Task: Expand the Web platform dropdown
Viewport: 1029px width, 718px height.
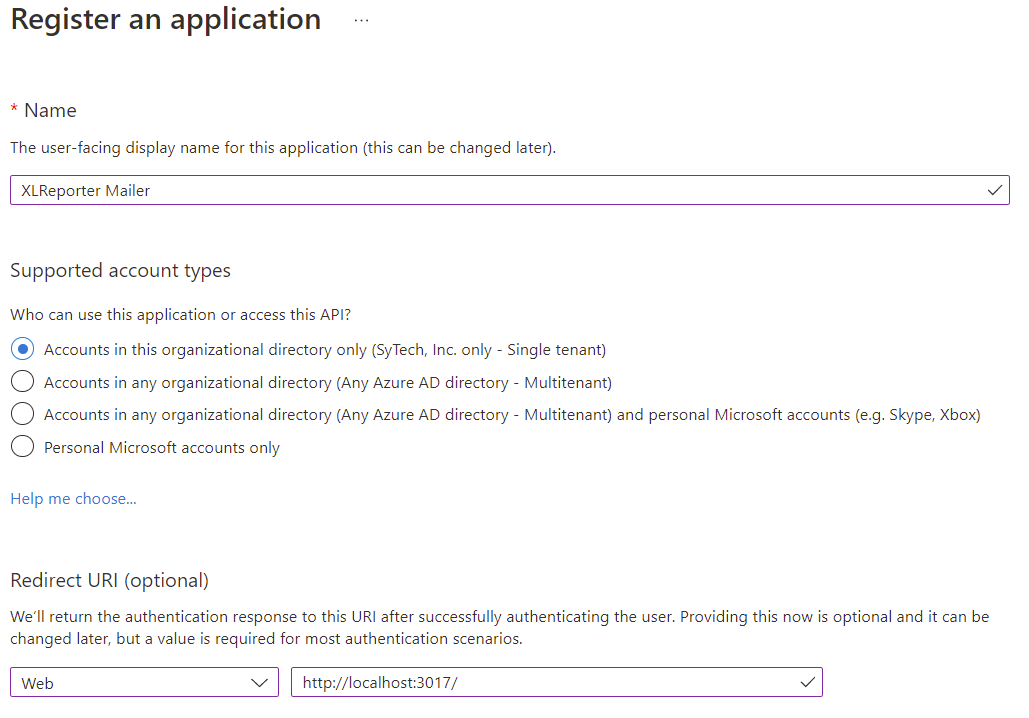Action: [144, 683]
